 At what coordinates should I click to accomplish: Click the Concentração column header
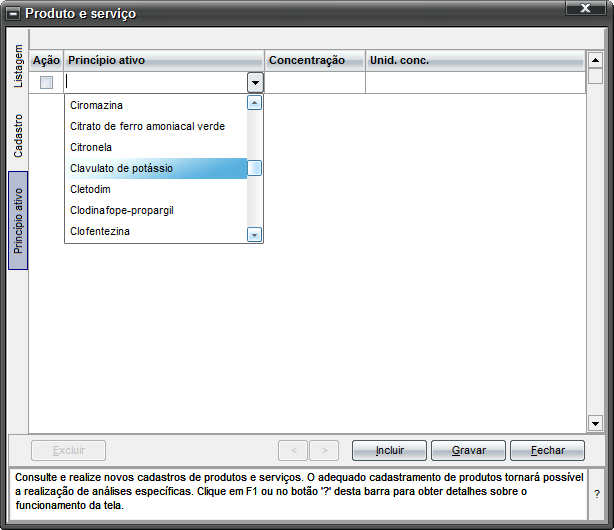click(315, 60)
